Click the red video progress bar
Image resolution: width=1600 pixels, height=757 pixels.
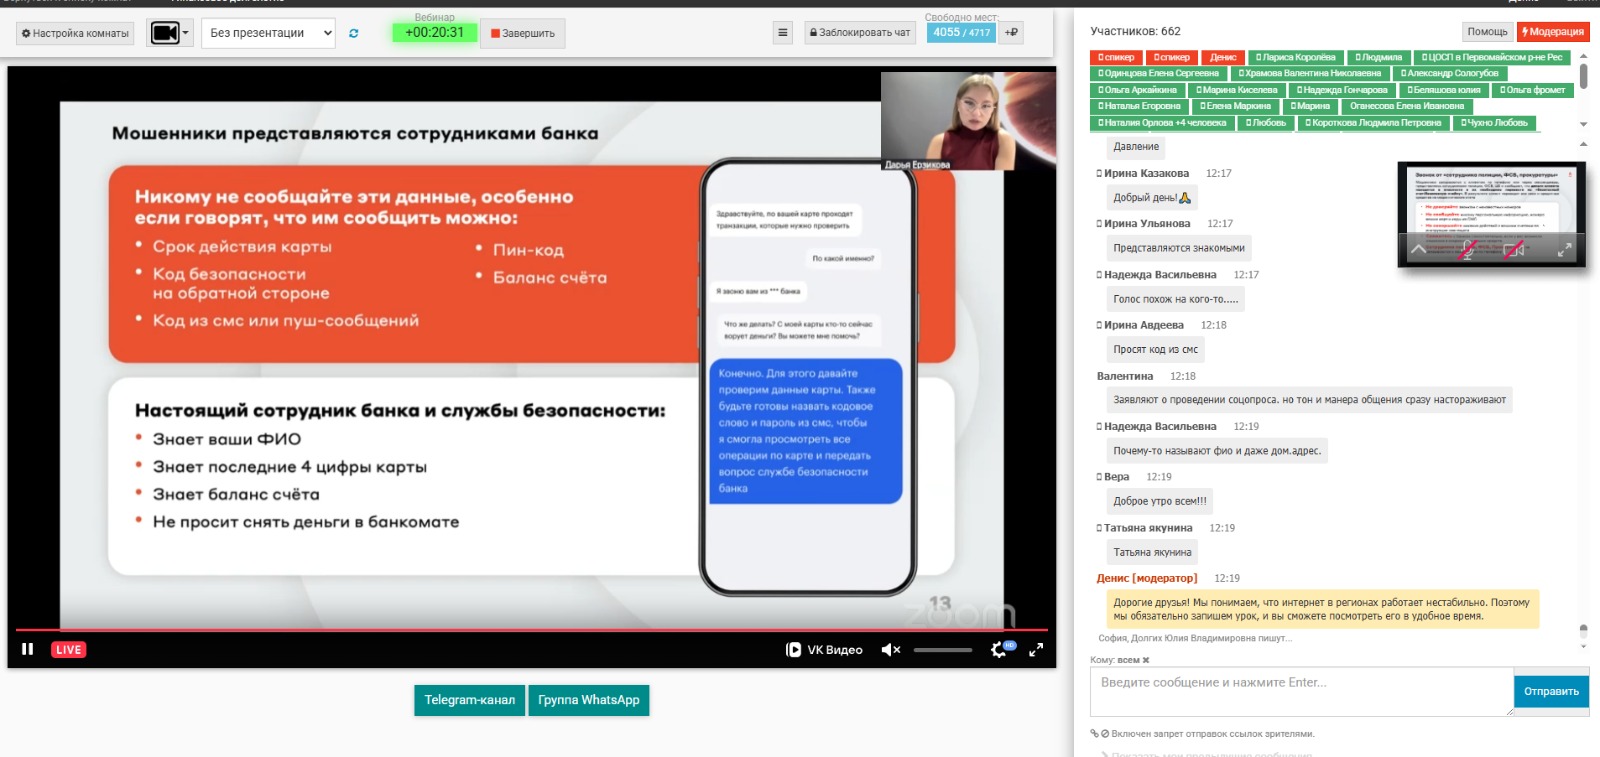coord(532,630)
